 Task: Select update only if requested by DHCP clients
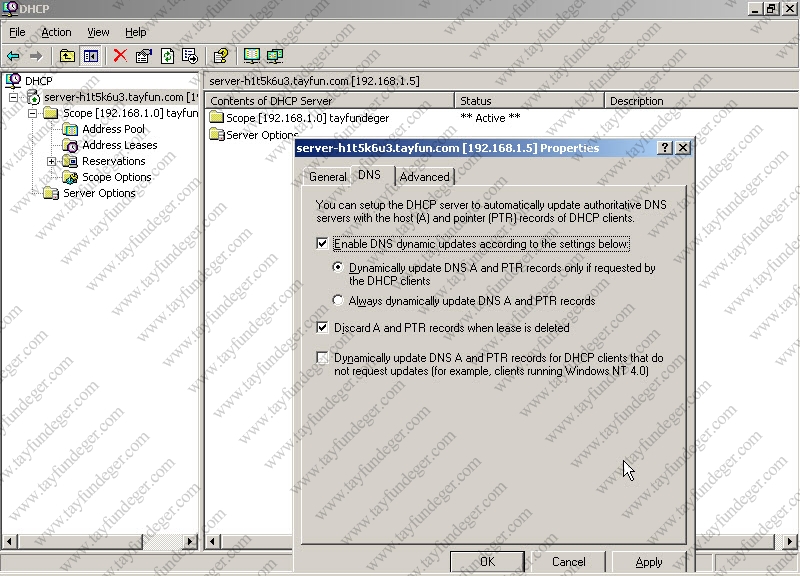tap(338, 267)
